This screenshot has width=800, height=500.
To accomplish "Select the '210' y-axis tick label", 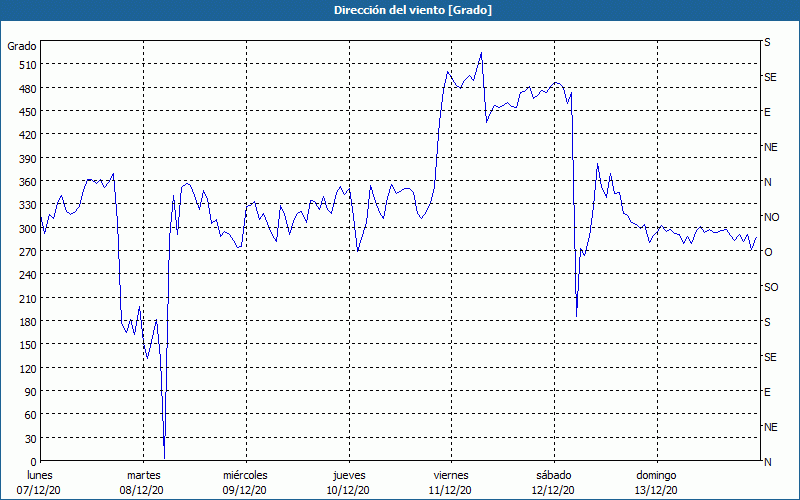I will [28, 298].
